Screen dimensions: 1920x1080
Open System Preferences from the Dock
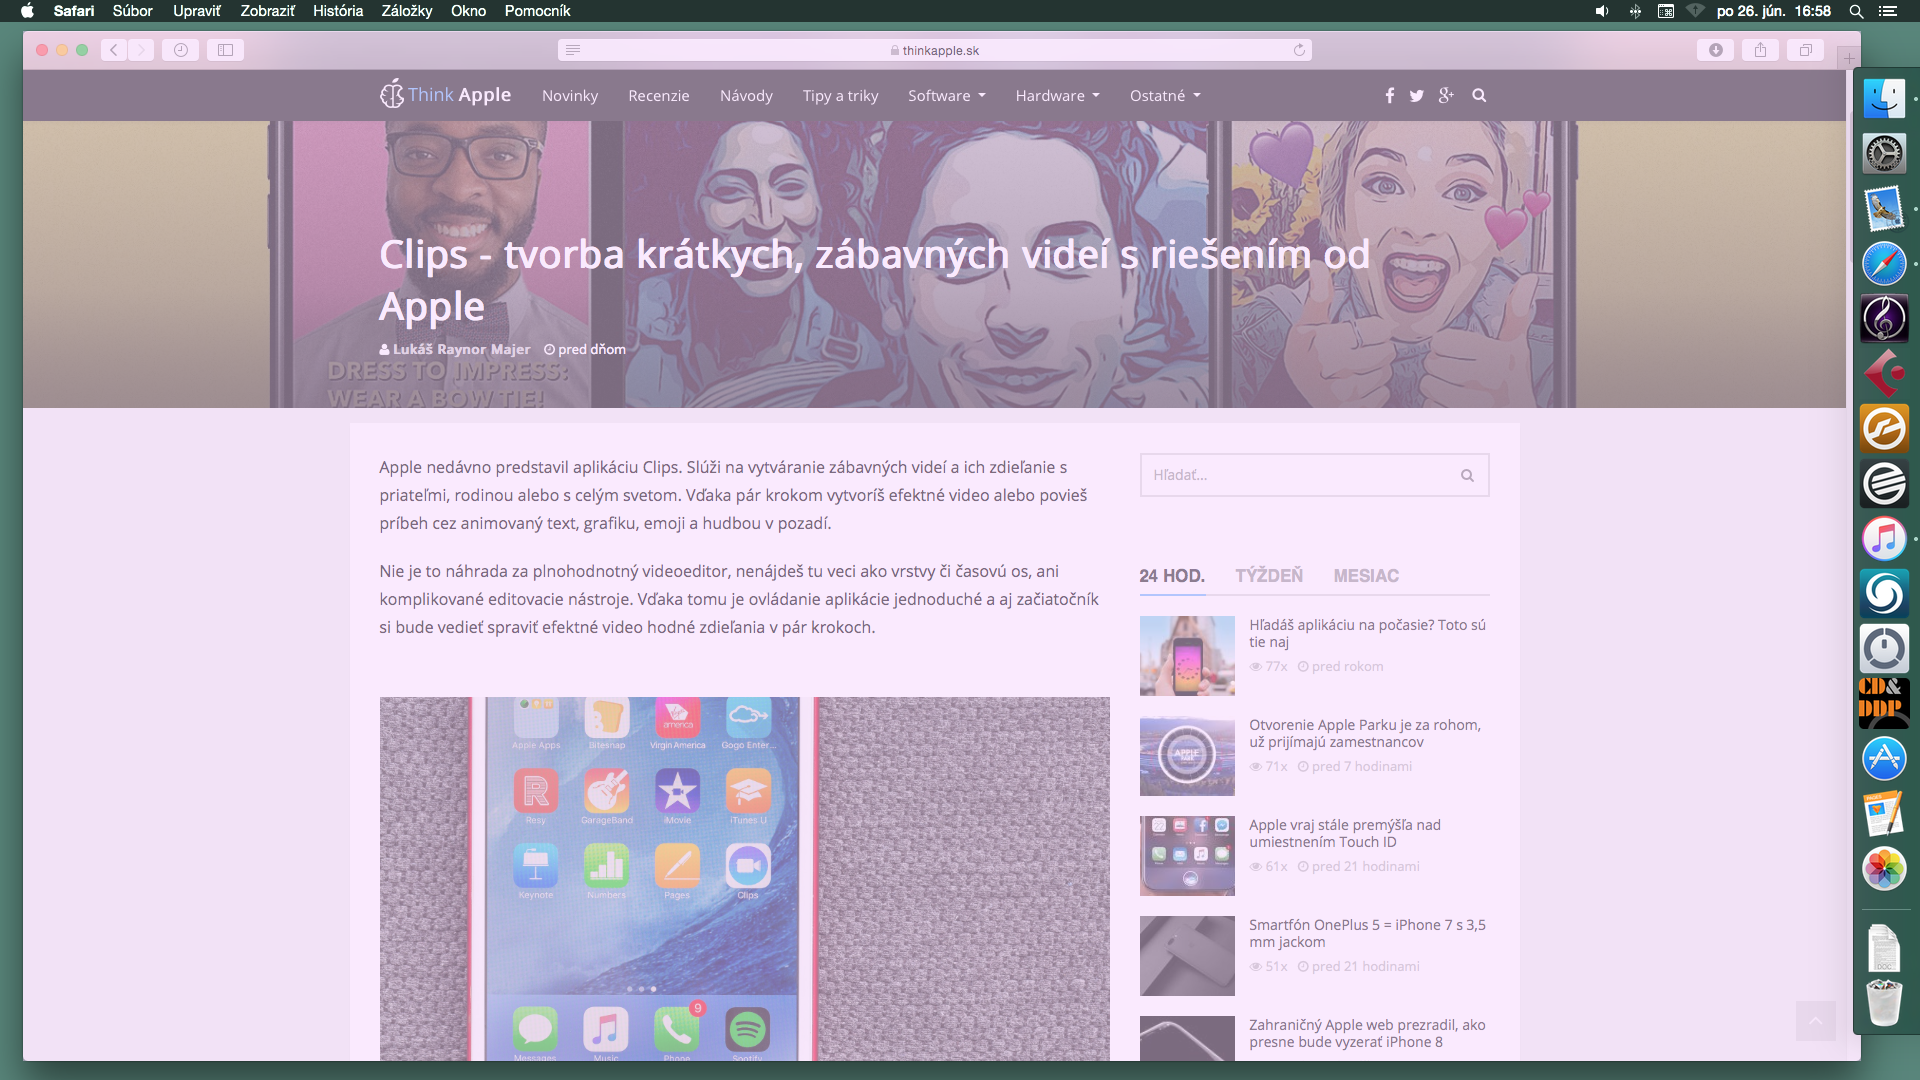[1885, 154]
